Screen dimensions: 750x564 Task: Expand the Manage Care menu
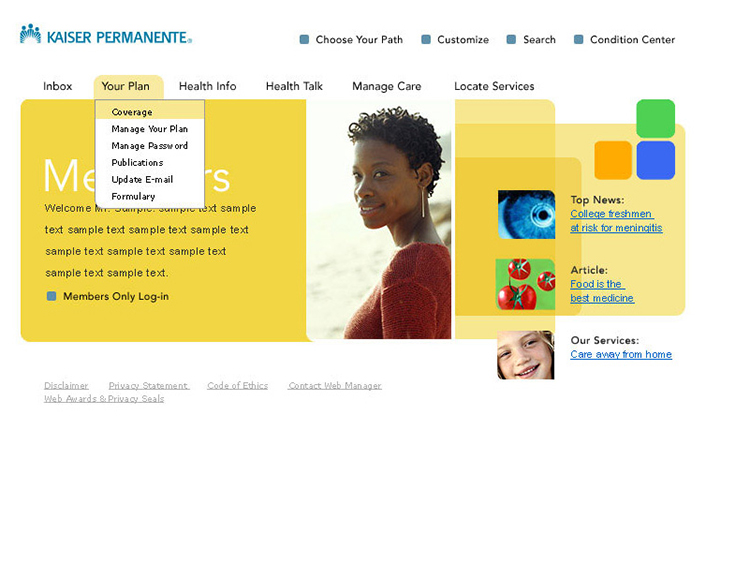pos(386,86)
